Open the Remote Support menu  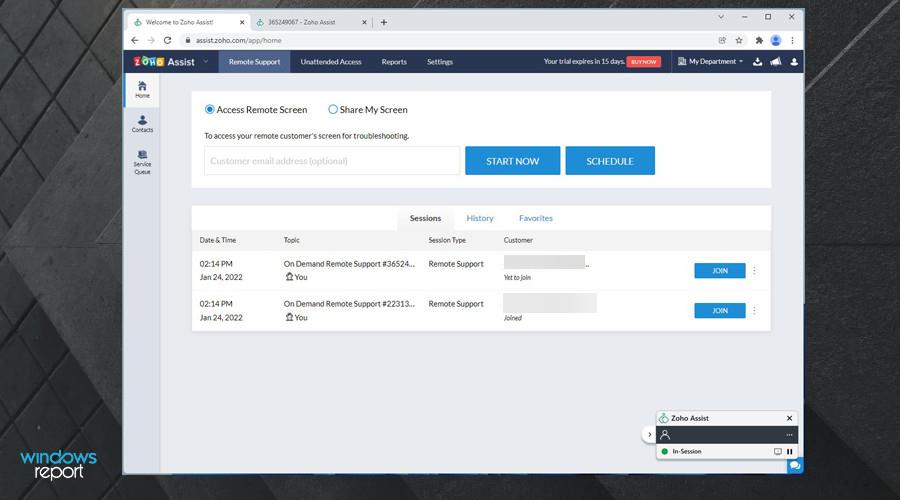point(254,61)
